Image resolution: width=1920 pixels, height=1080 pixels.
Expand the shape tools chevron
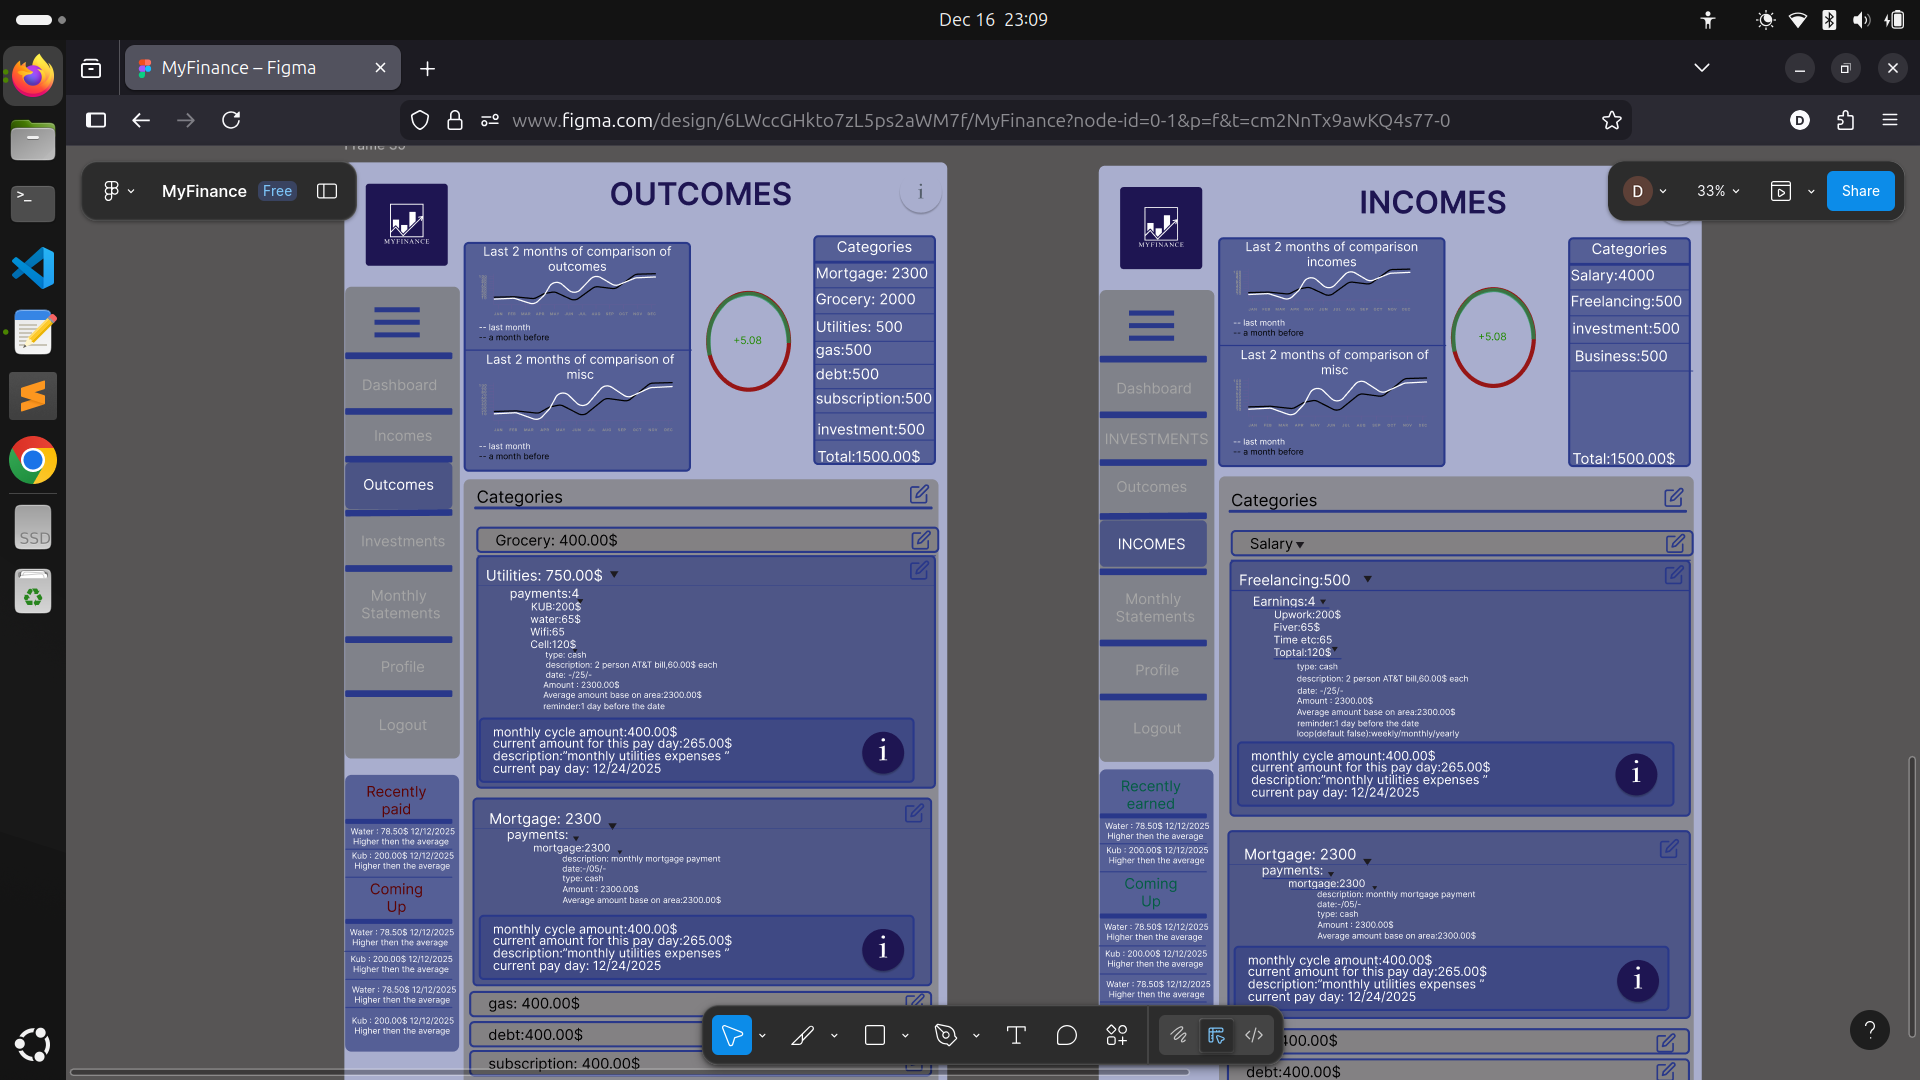[x=905, y=1036]
